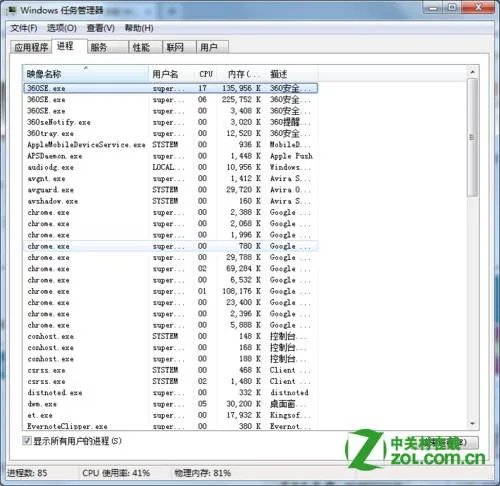Image resolution: width=500 pixels, height=486 pixels.
Task: Select chrome.exe row using 69,284 K
Action: [171, 269]
